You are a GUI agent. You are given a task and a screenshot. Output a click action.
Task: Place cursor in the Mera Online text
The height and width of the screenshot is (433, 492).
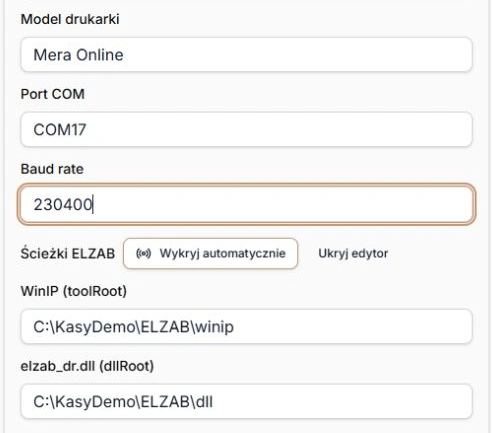pyautogui.click(x=78, y=55)
